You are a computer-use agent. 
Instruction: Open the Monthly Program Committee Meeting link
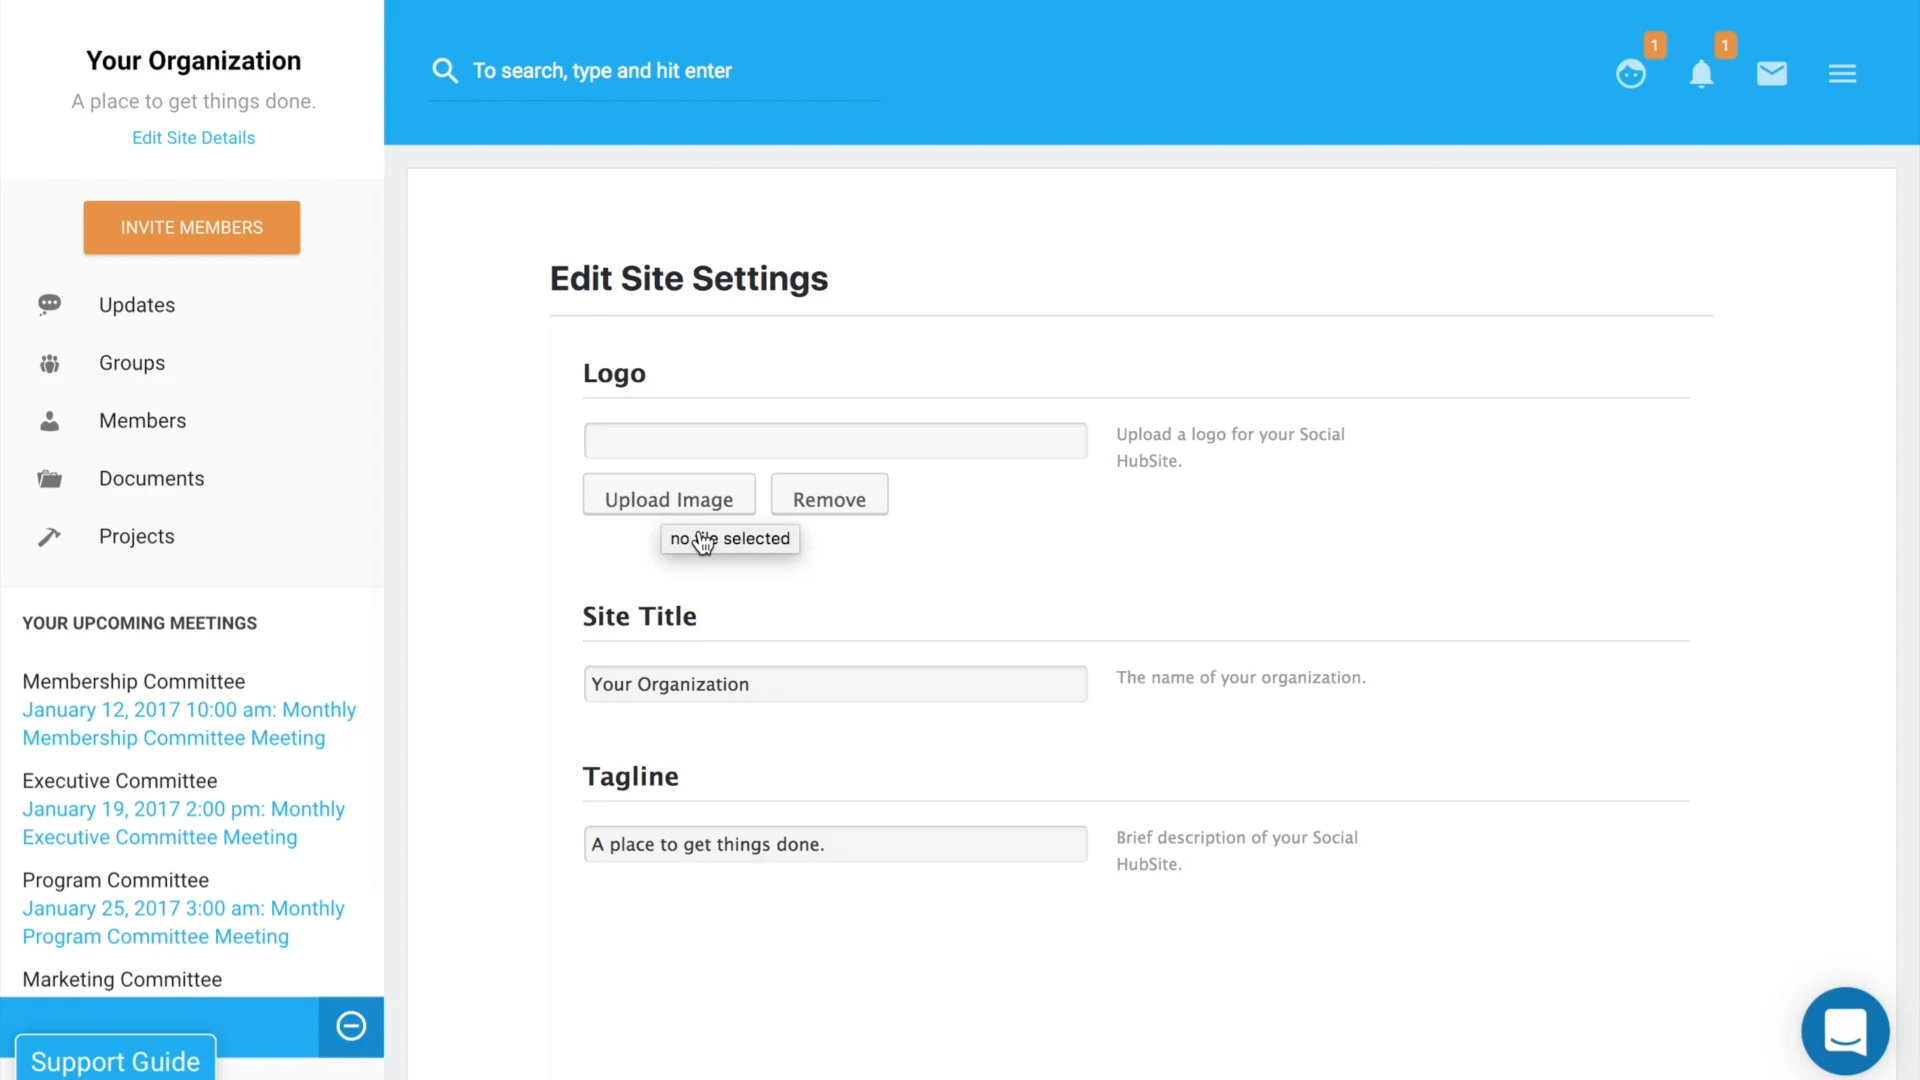click(183, 923)
